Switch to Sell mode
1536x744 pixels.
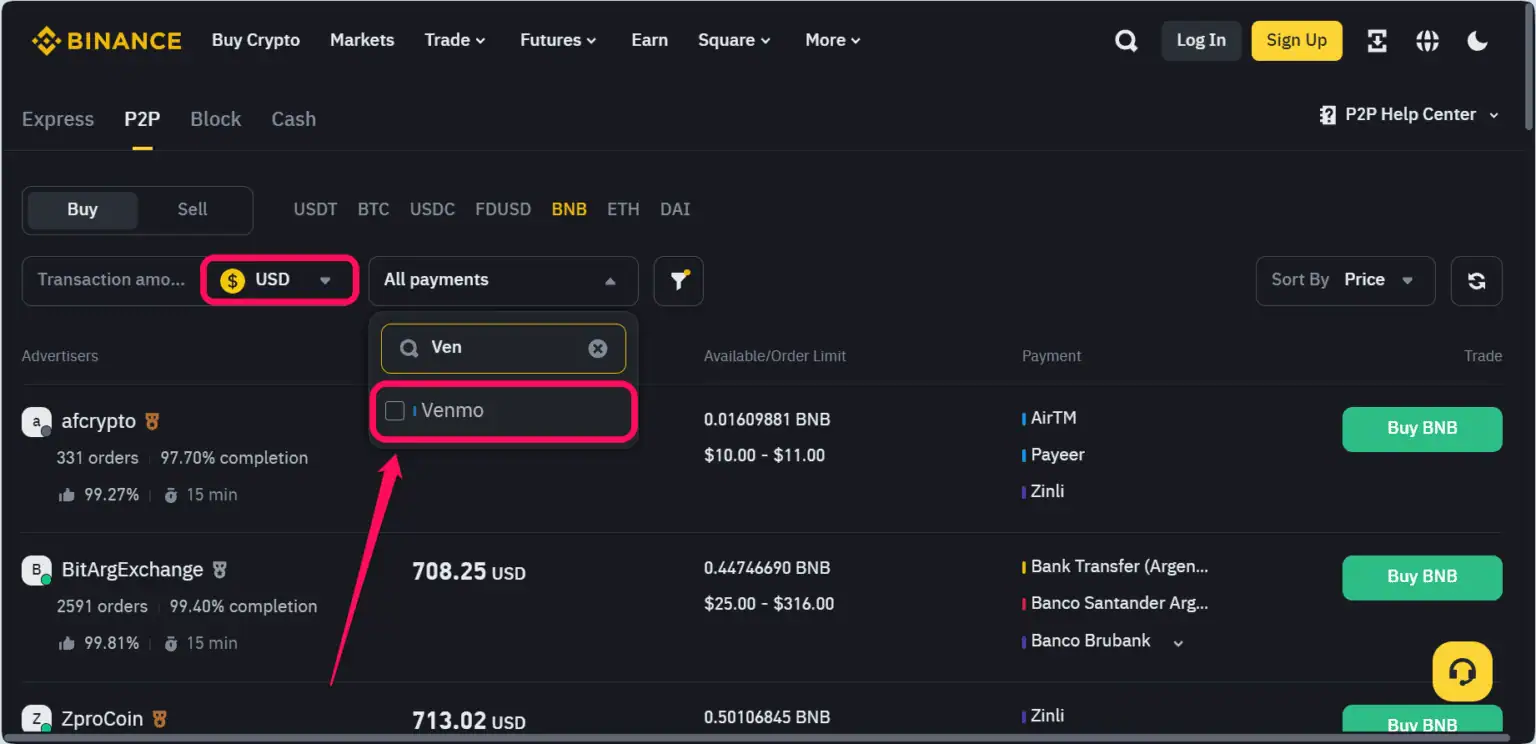(x=191, y=210)
